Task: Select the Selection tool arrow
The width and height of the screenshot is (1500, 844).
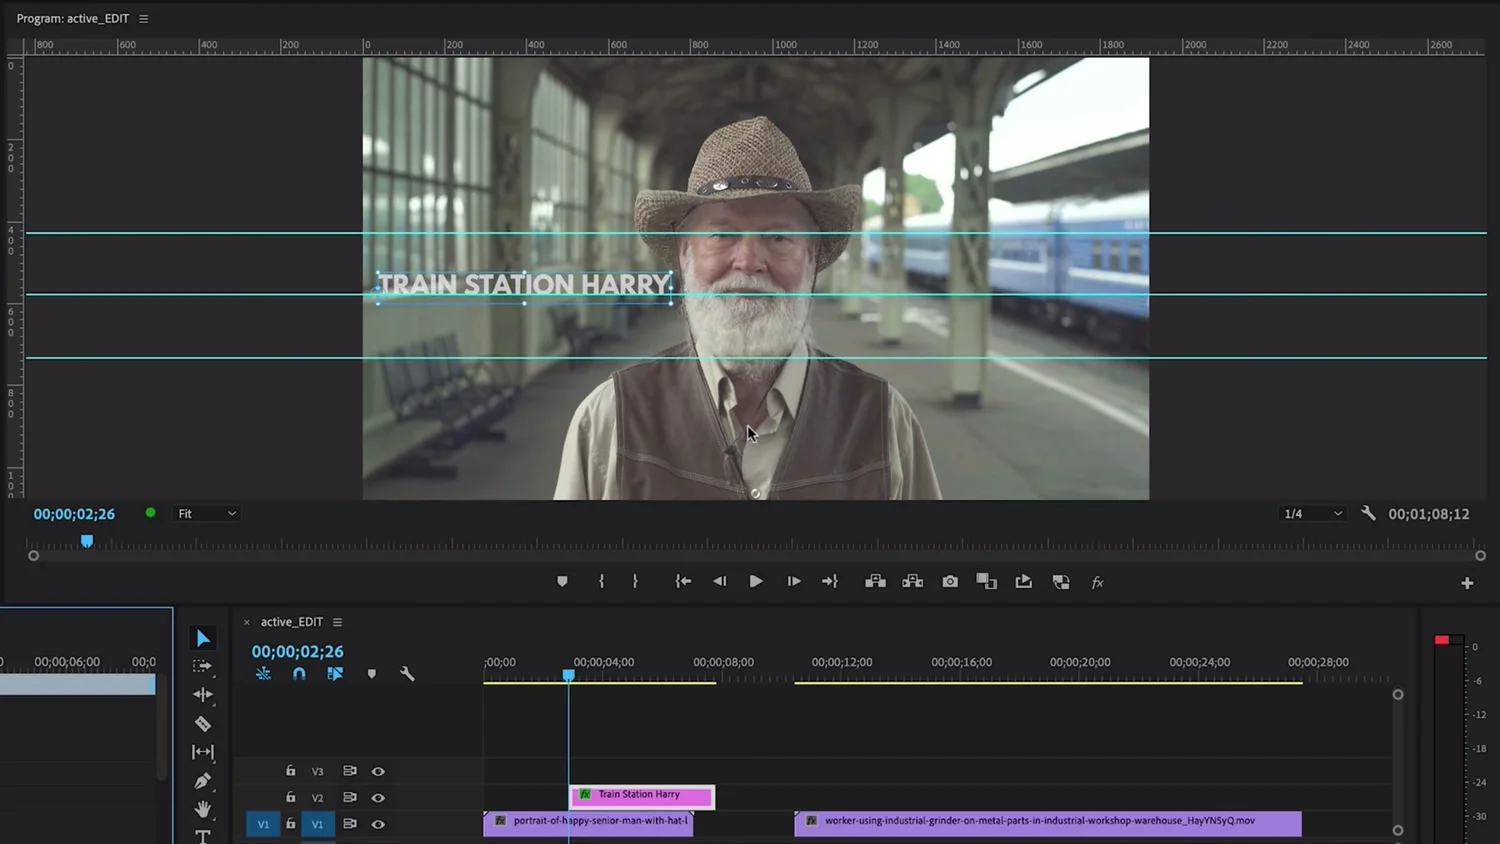Action: tap(203, 638)
